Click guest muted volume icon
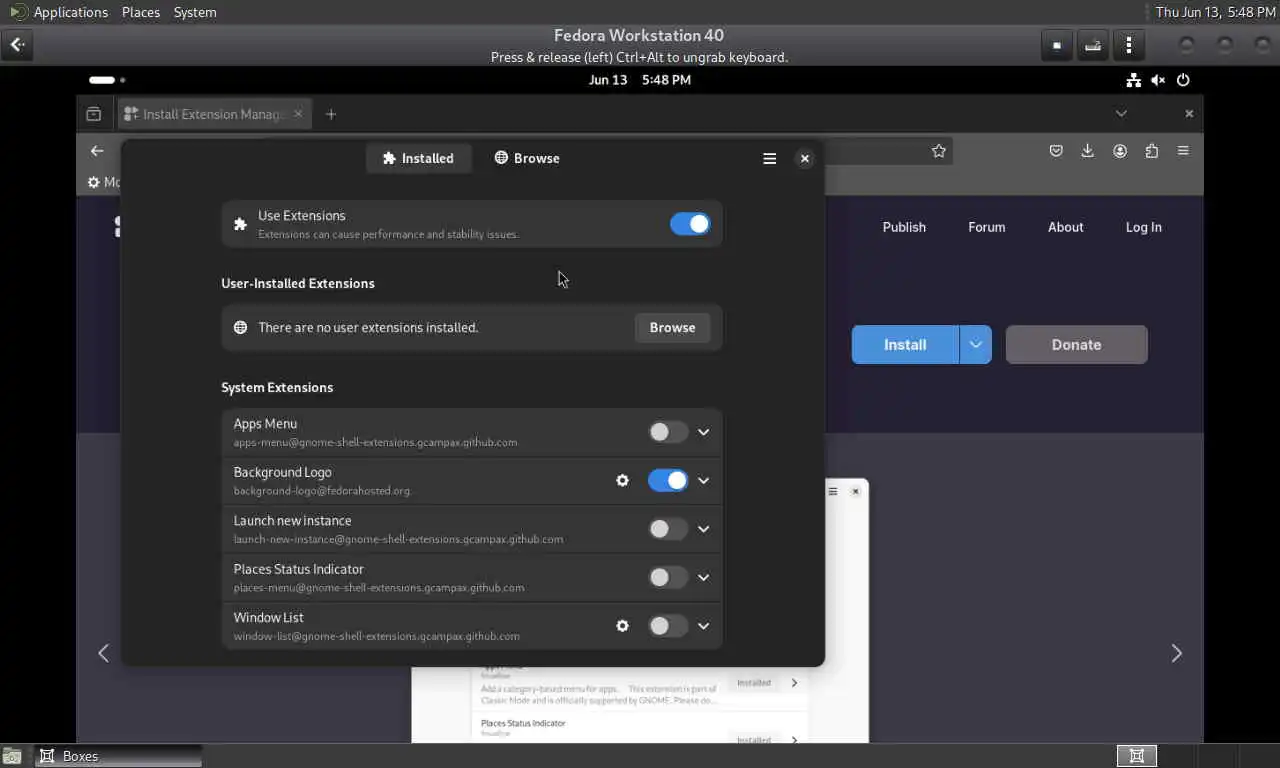This screenshot has width=1280, height=768. click(1158, 80)
